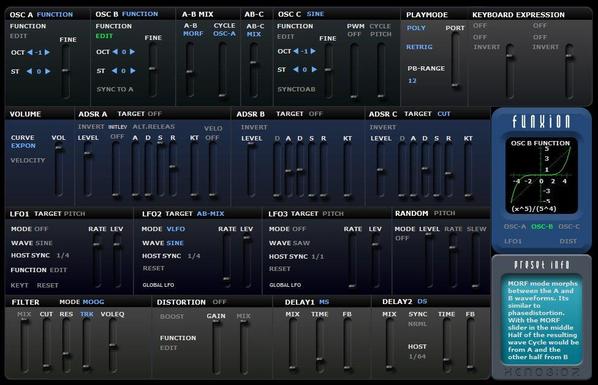Click the OSC B function graph display
598x385 pixels.
point(541,176)
